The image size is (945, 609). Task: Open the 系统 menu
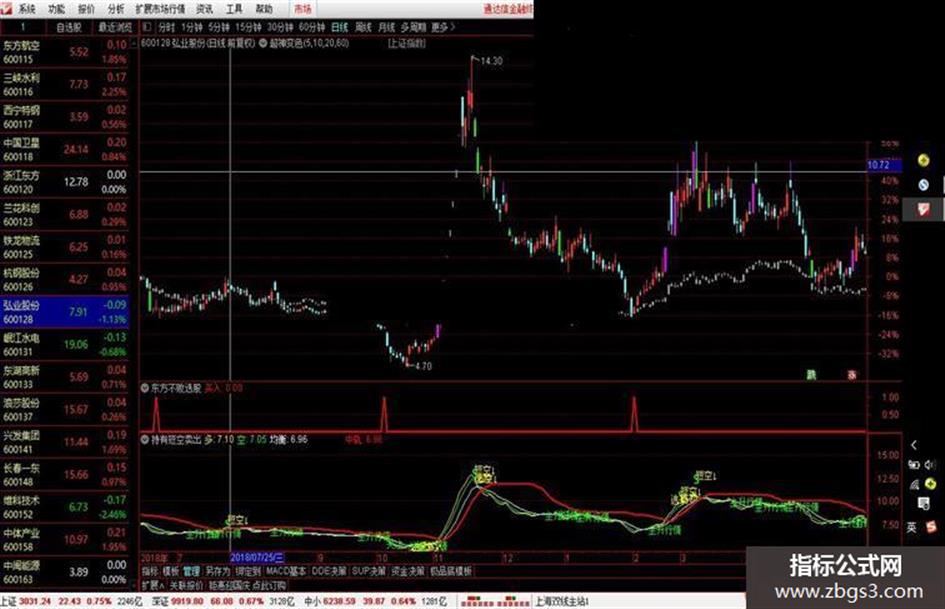coord(28,9)
